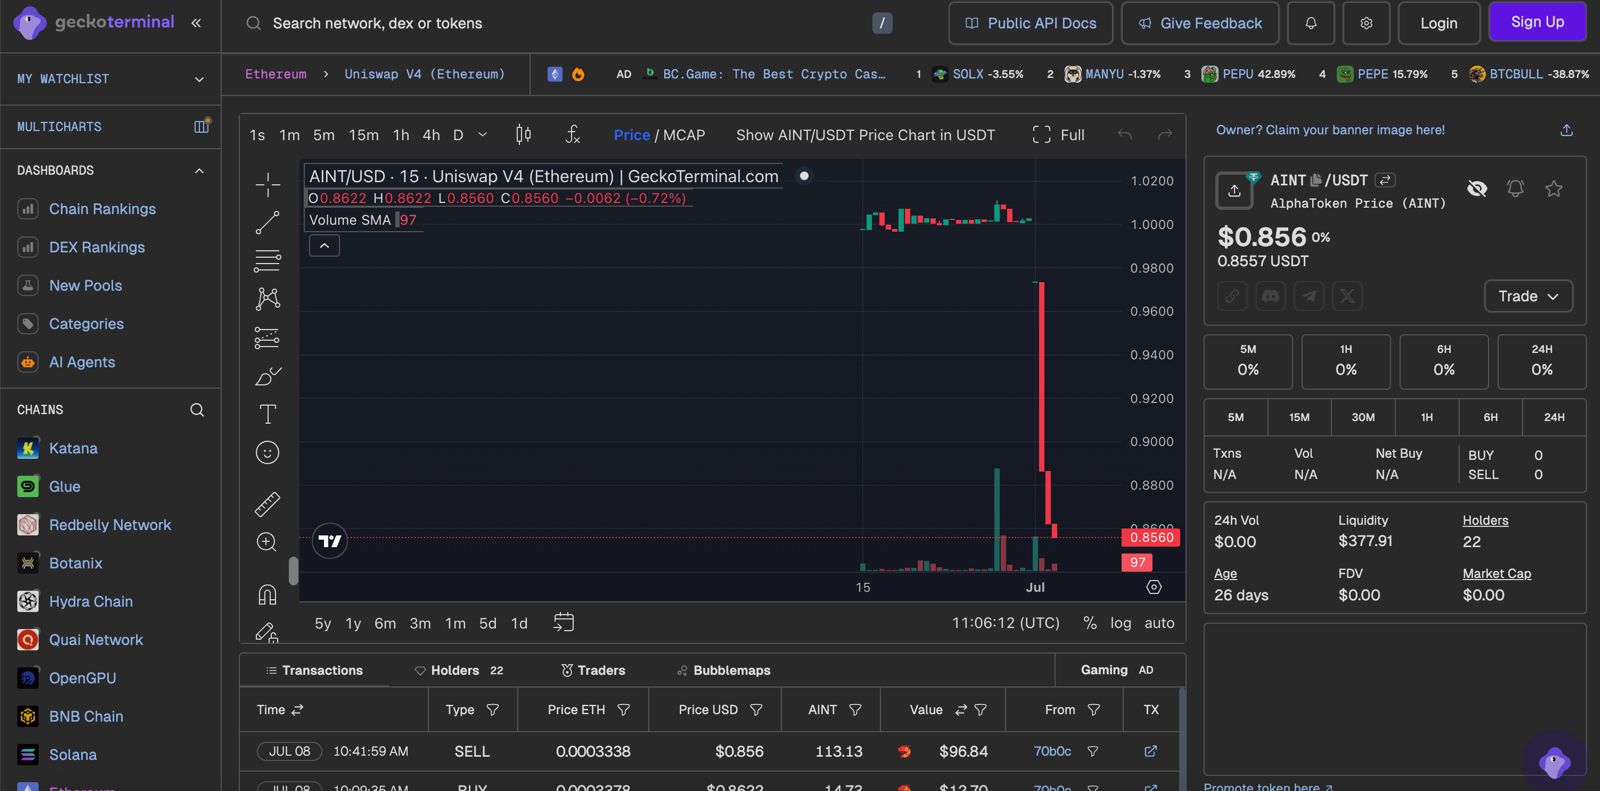The width and height of the screenshot is (1600, 791).
Task: Click the Login button
Action: click(1438, 23)
